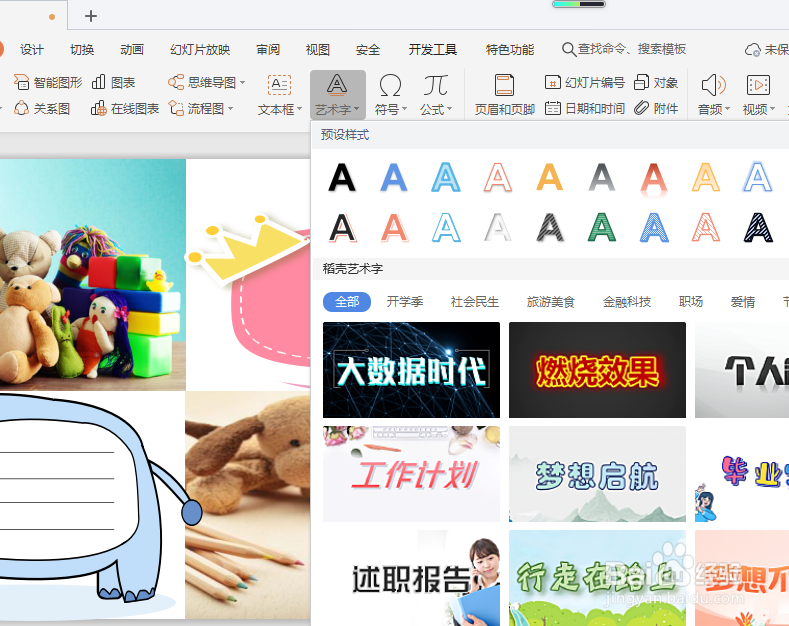
Task: Select the stuffed toys photo on slide
Action: pyautogui.click(x=93, y=275)
